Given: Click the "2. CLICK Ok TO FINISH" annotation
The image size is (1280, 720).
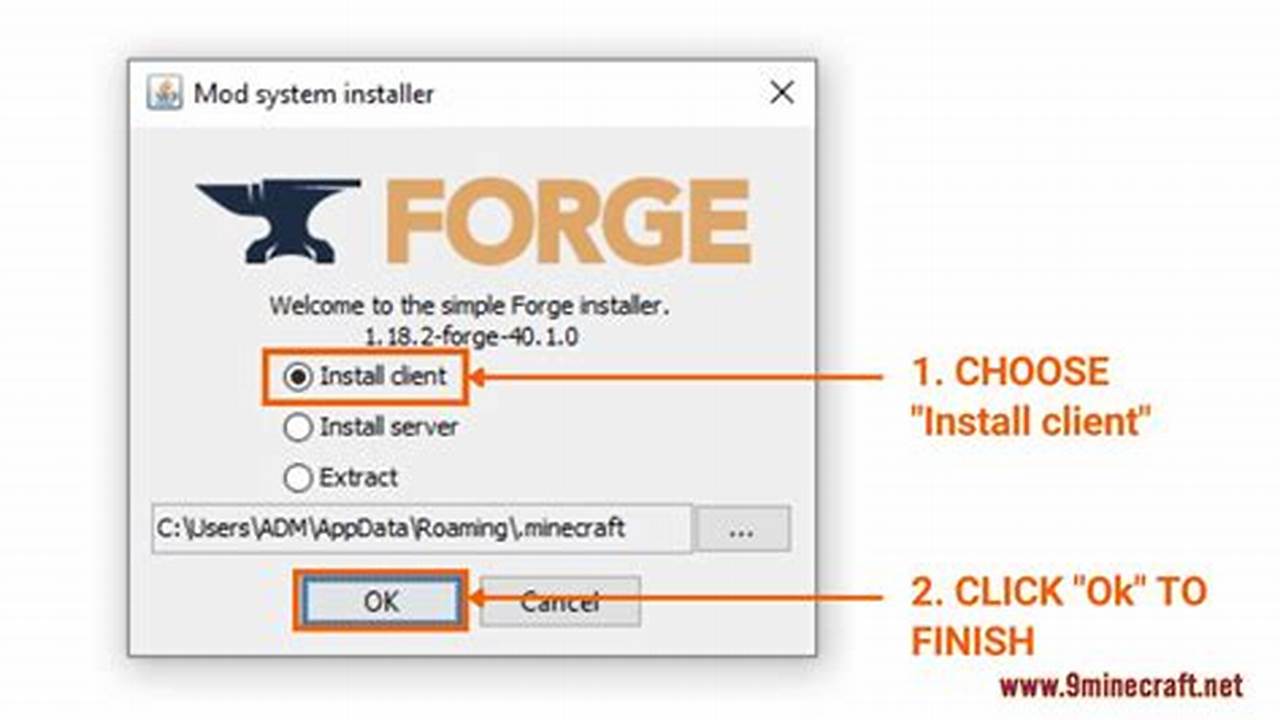Looking at the screenshot, I should (x=1059, y=616).
